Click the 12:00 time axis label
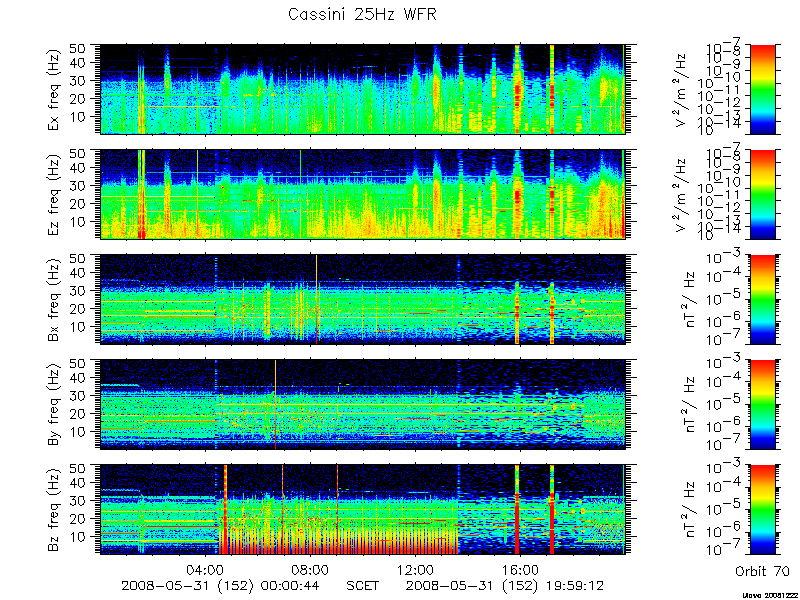The width and height of the screenshot is (800, 600). [415, 569]
